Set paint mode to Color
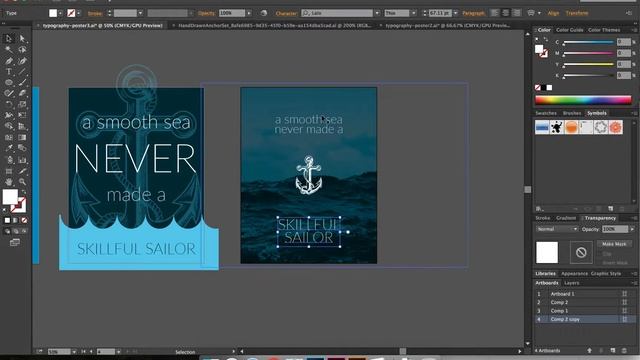This screenshot has width=640, height=360. [7, 220]
